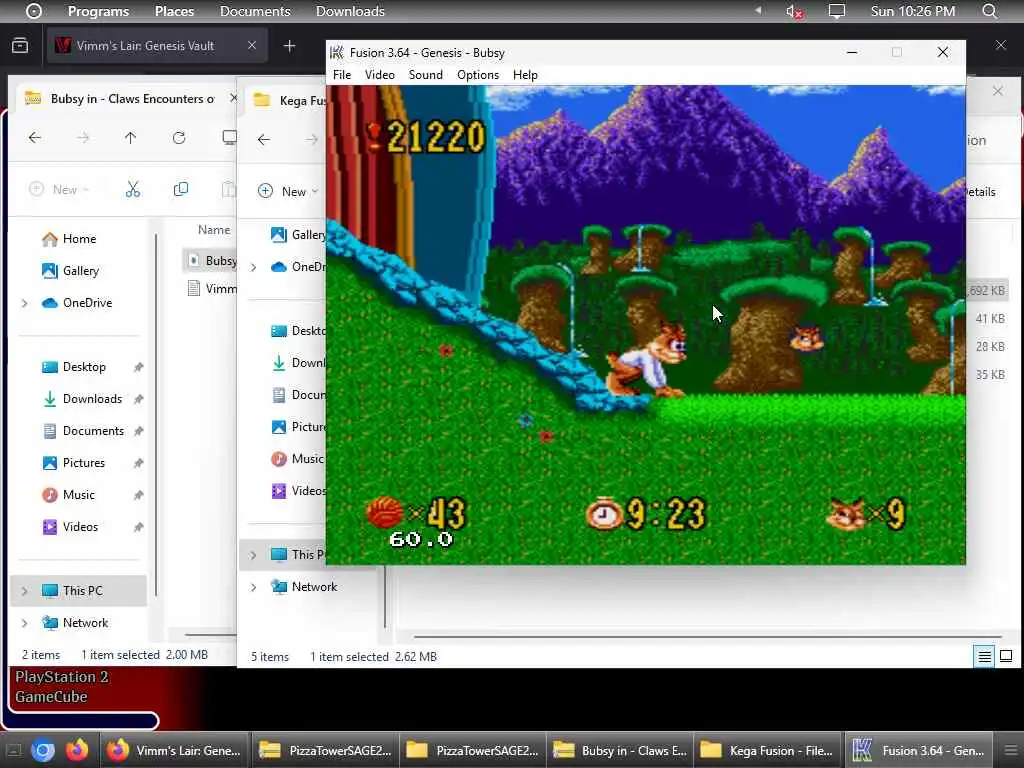Expand OneDrive in Bubsy explorer sidebar
This screenshot has width=1024, height=768.
[25, 303]
